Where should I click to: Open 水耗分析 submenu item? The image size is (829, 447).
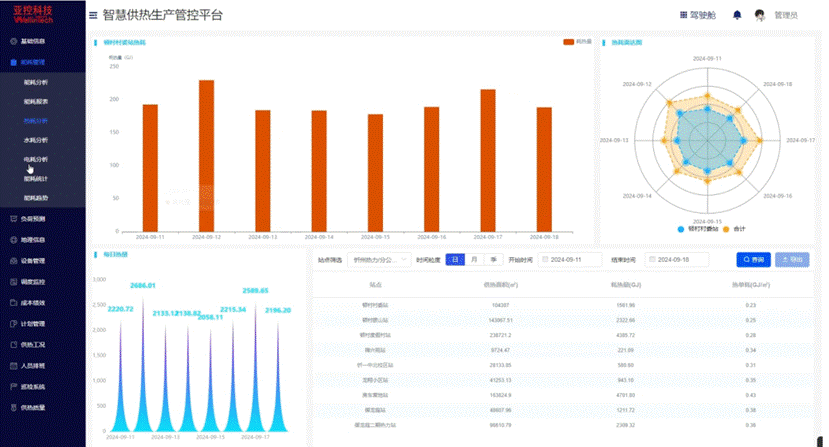point(36,140)
